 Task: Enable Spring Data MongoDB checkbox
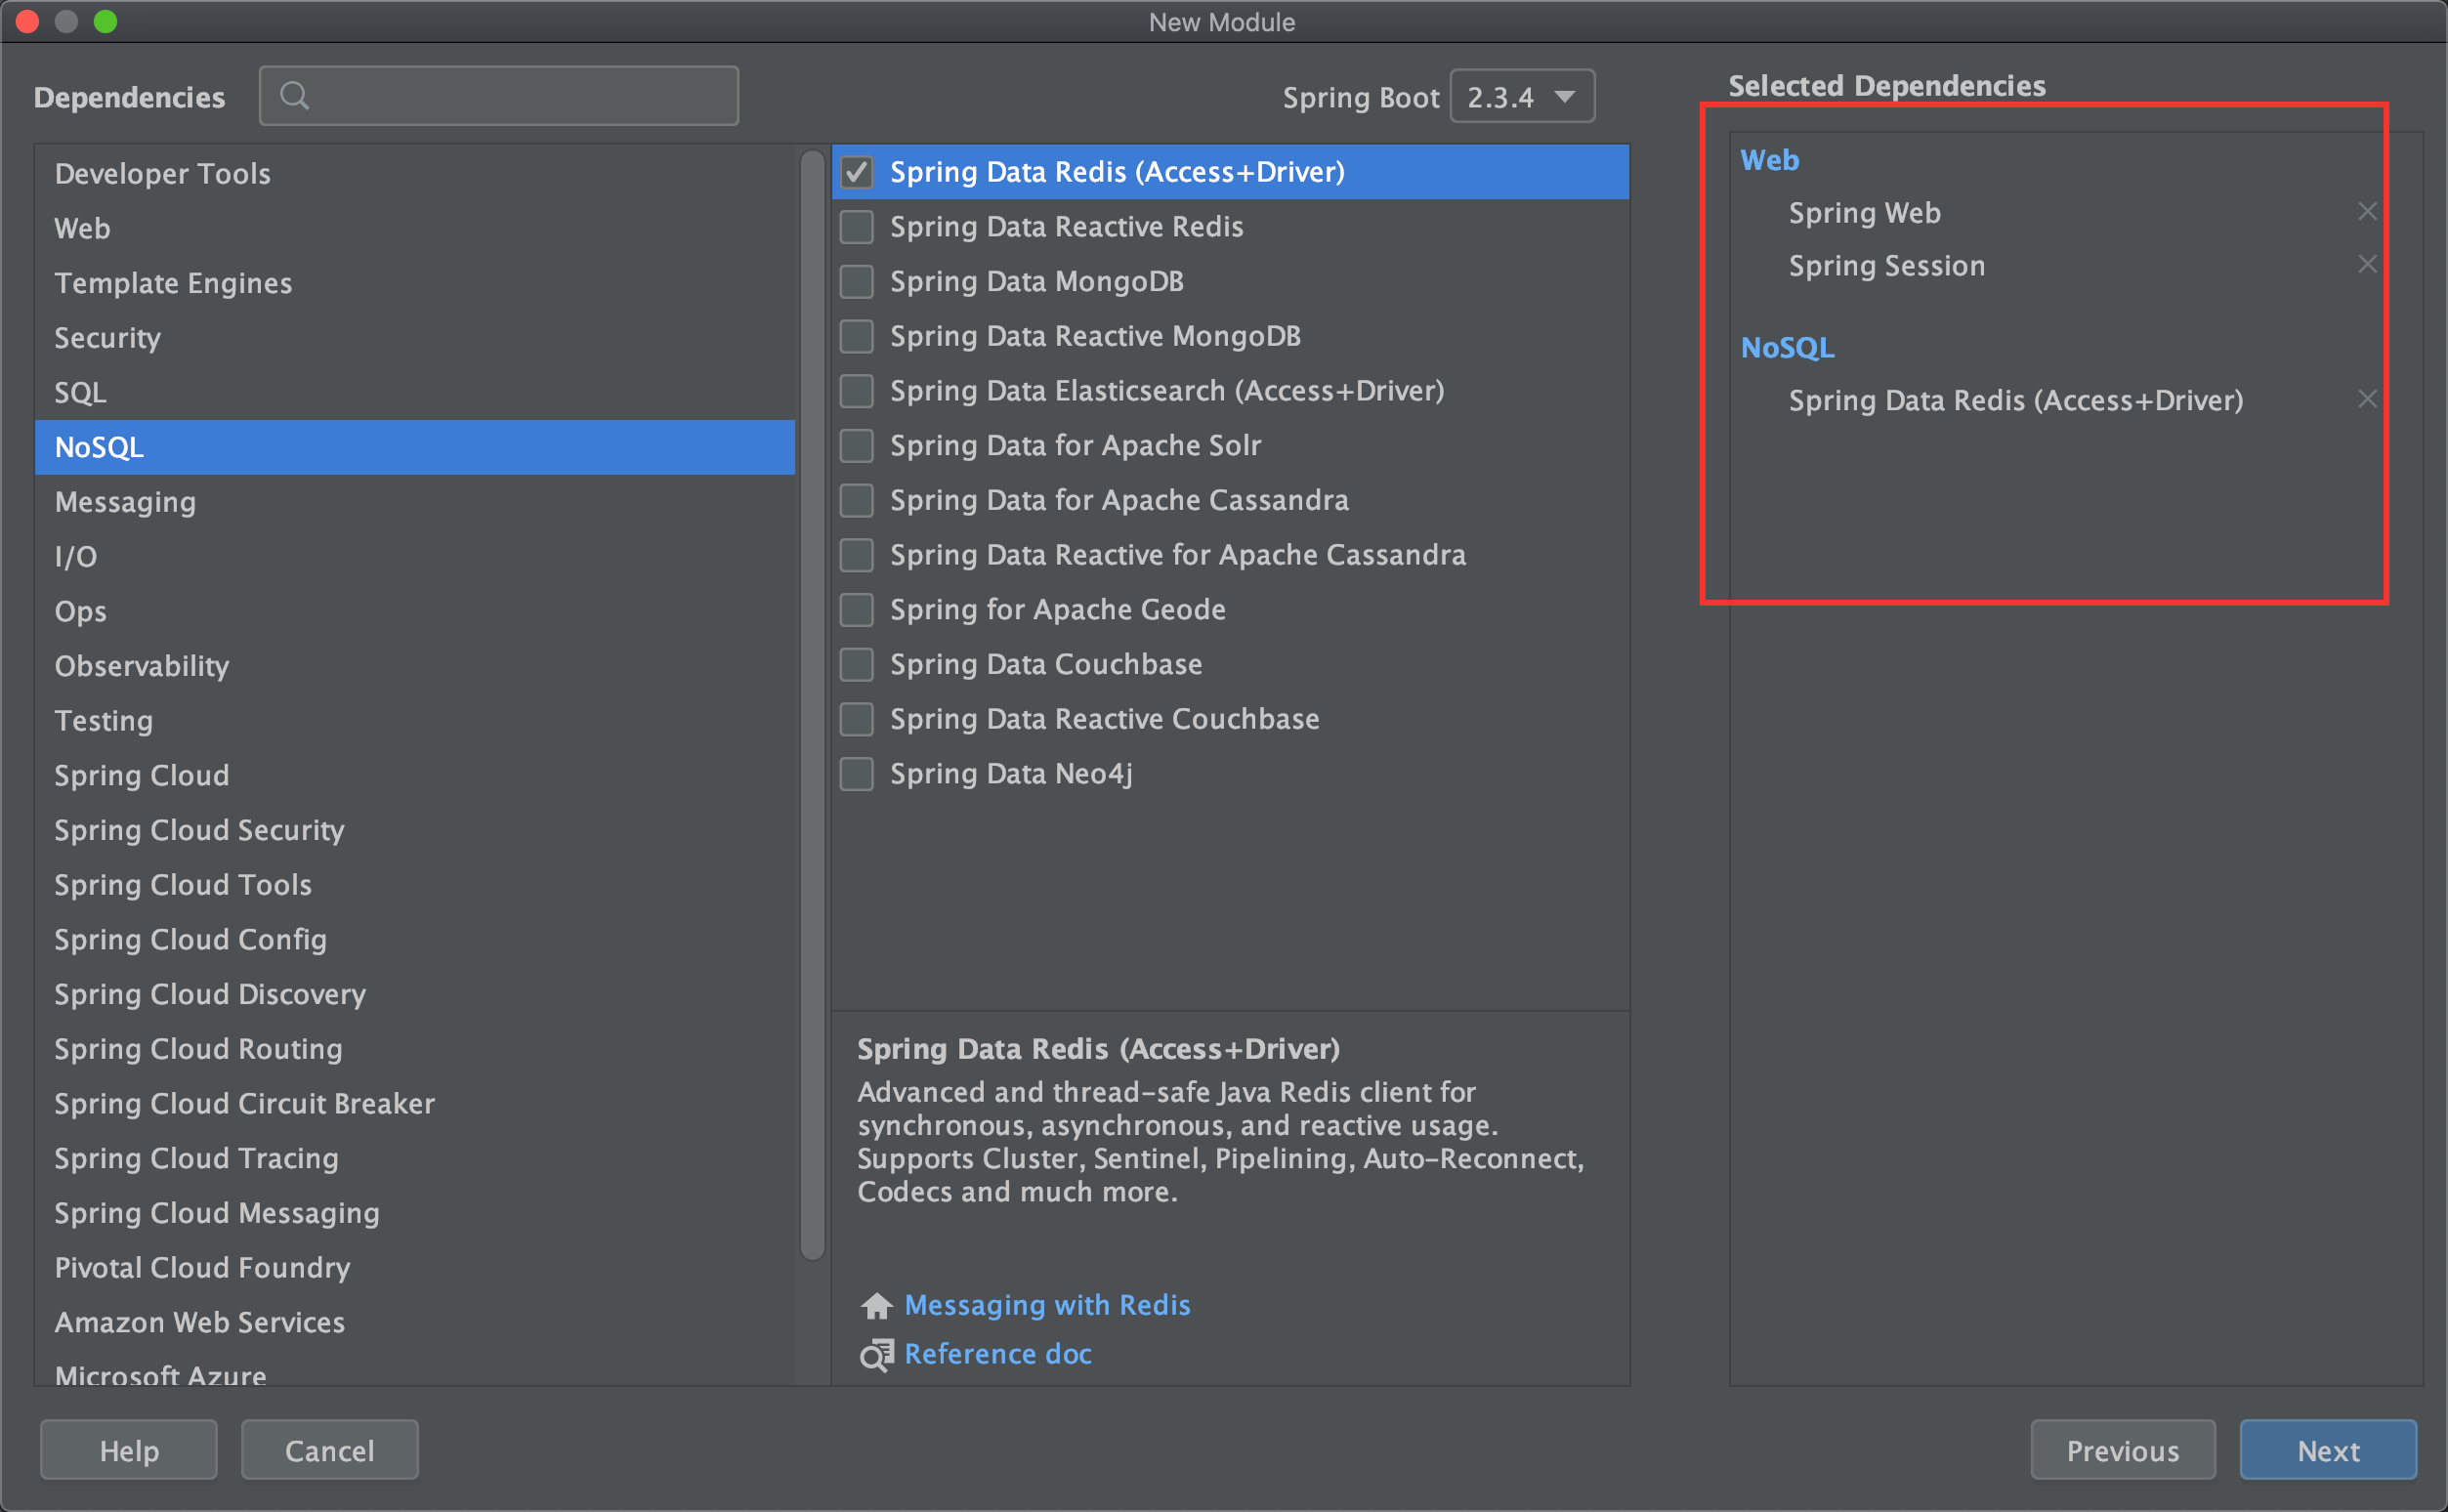(x=856, y=282)
